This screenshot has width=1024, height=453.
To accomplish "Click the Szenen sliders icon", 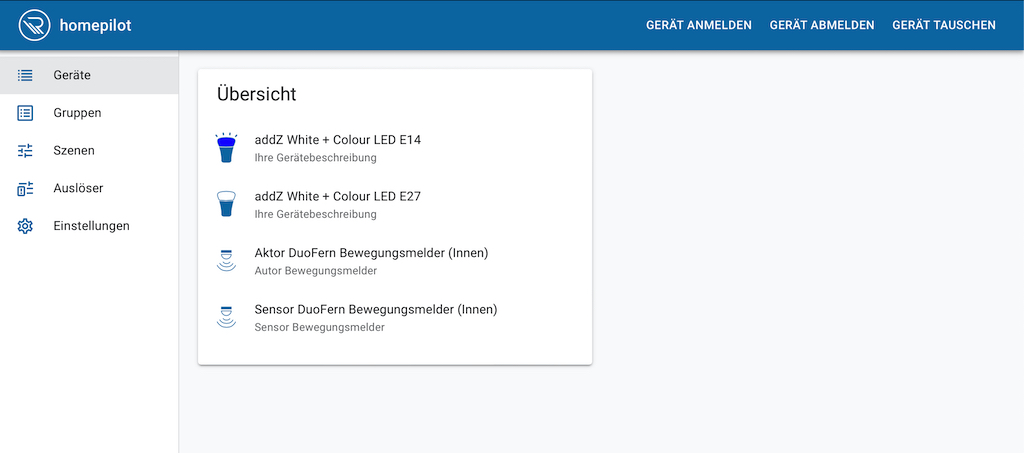I will click(x=25, y=151).
